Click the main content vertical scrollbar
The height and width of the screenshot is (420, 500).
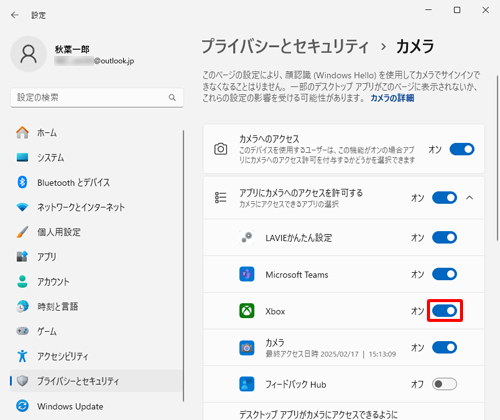[x=498, y=157]
